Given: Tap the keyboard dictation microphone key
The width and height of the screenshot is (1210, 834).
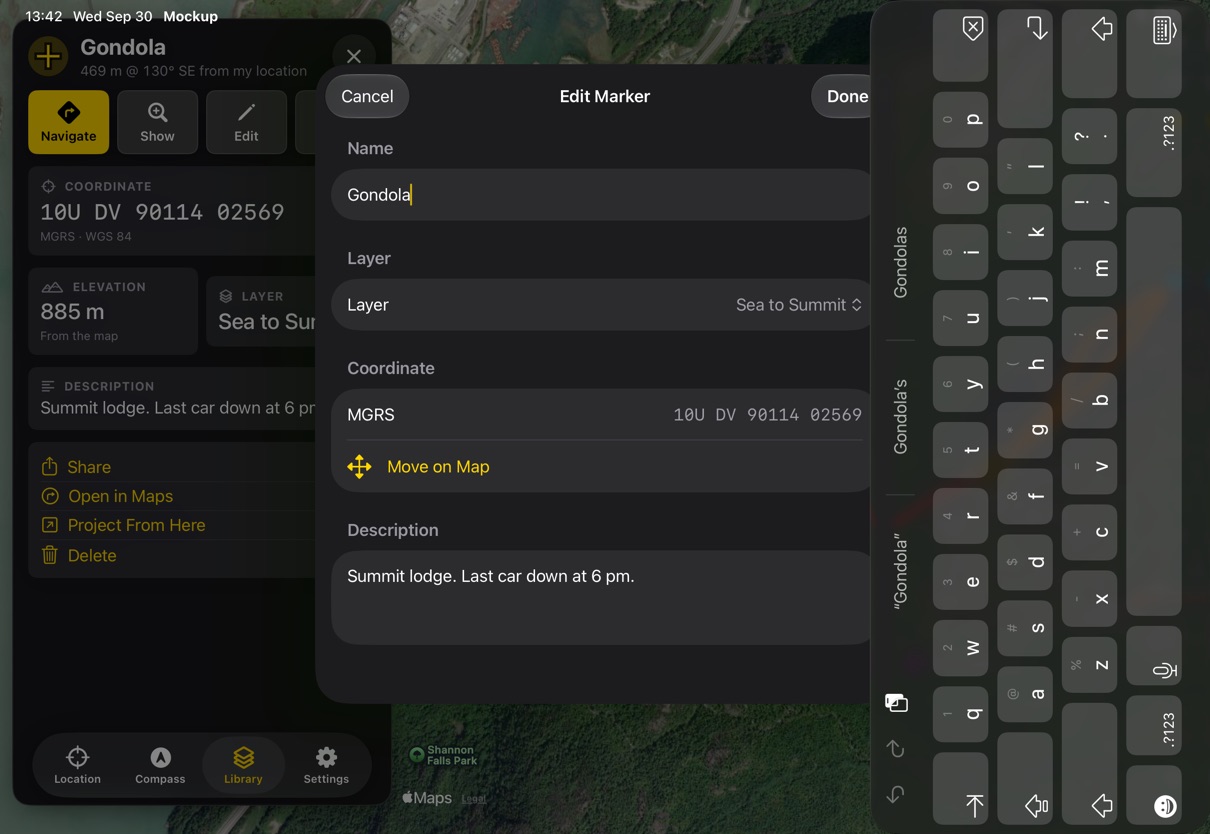Looking at the screenshot, I should (x=1154, y=656).
